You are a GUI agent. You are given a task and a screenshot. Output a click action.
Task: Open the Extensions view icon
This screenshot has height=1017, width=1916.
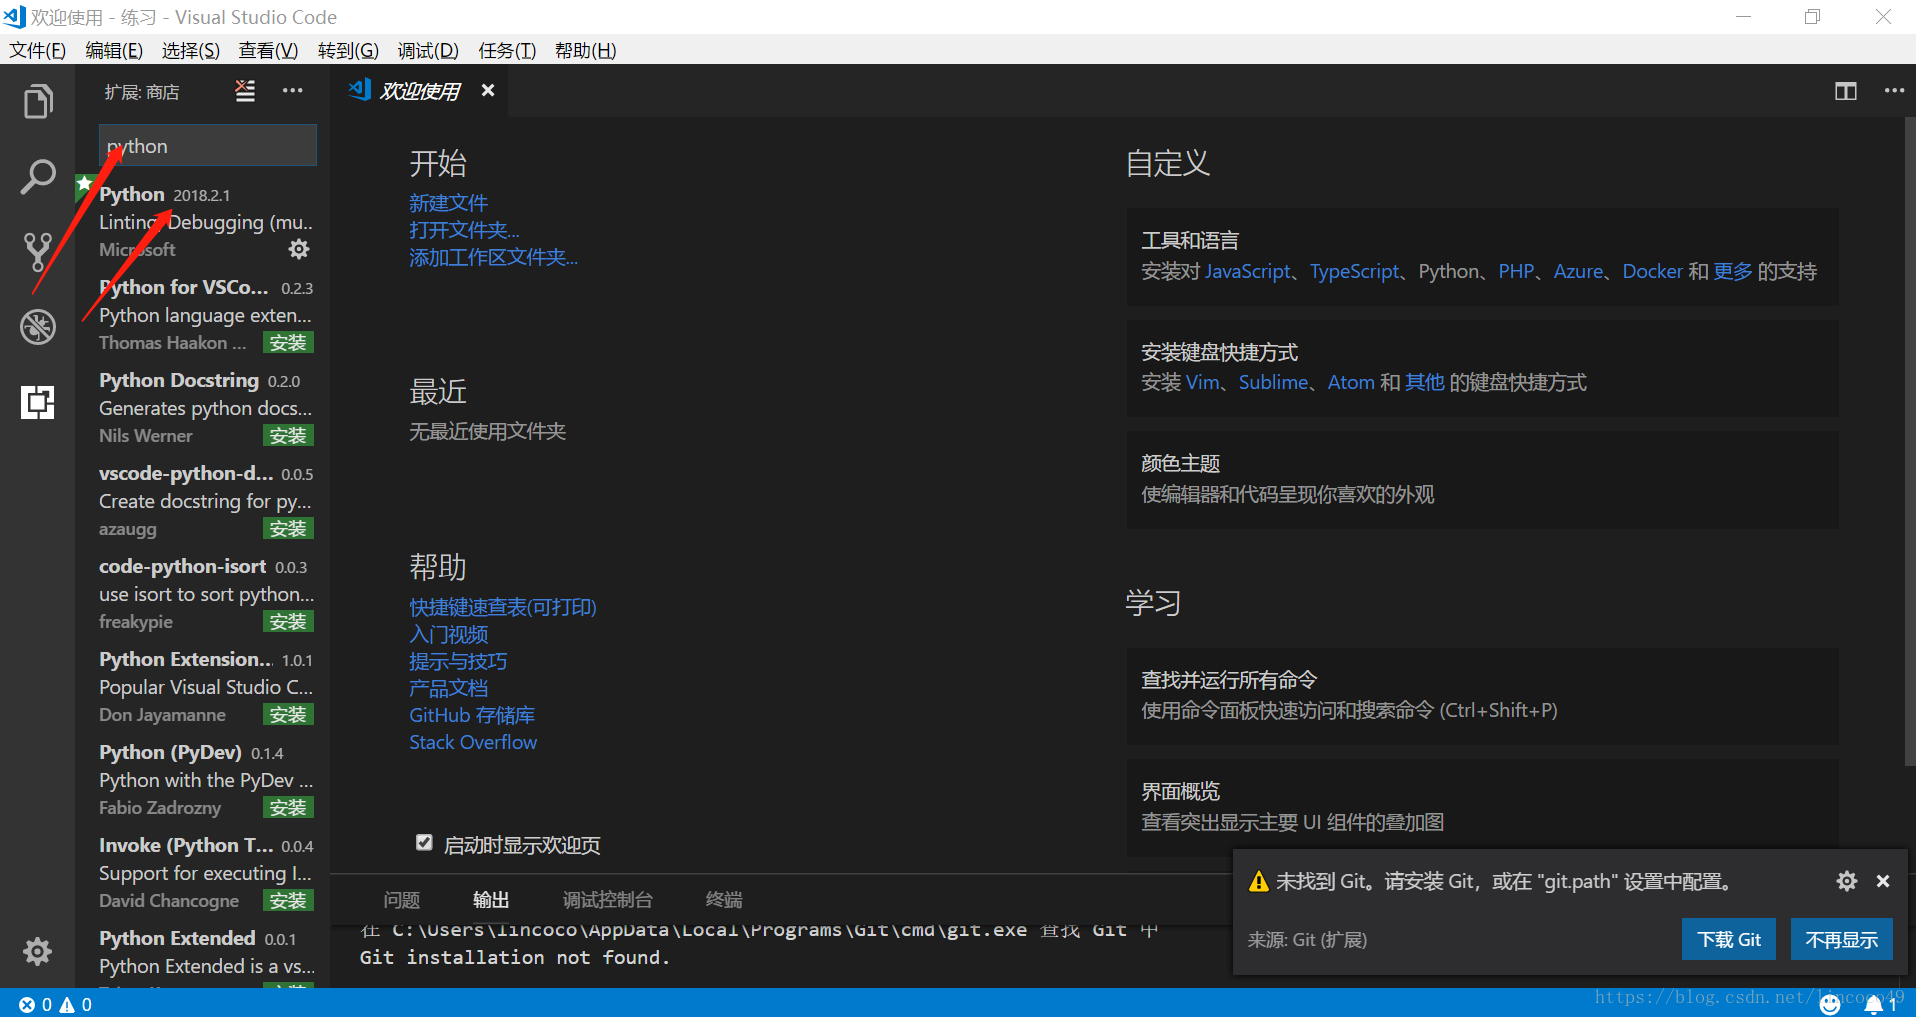[x=38, y=402]
